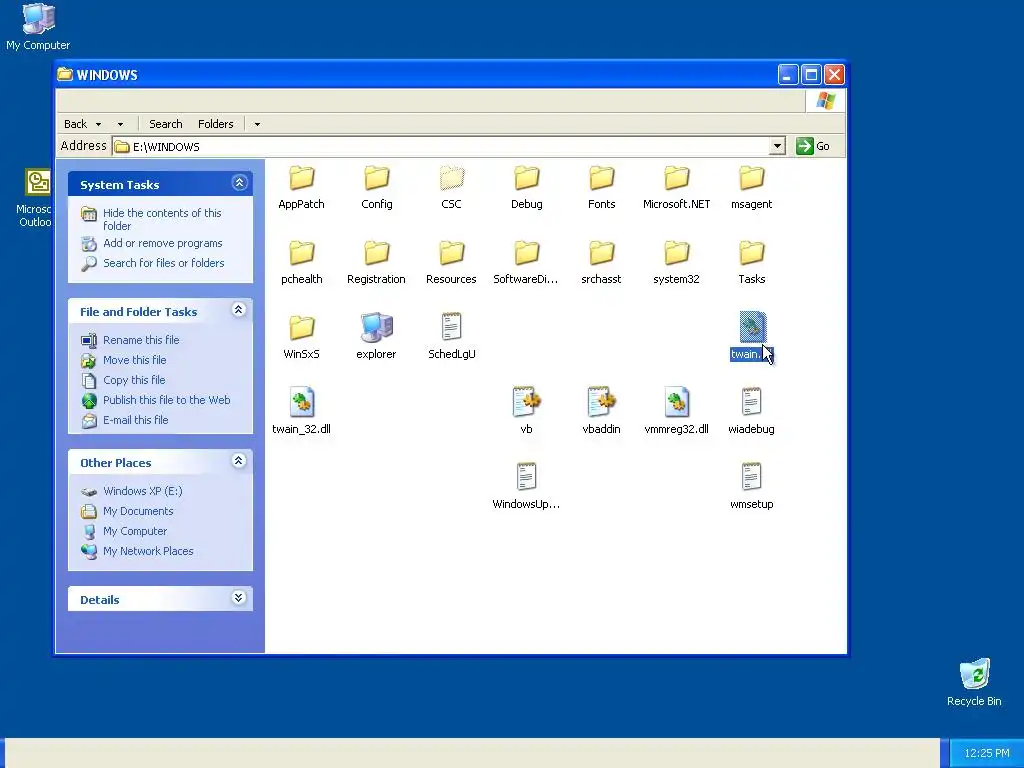Click Search for files or folders
1024x768 pixels.
163,263
